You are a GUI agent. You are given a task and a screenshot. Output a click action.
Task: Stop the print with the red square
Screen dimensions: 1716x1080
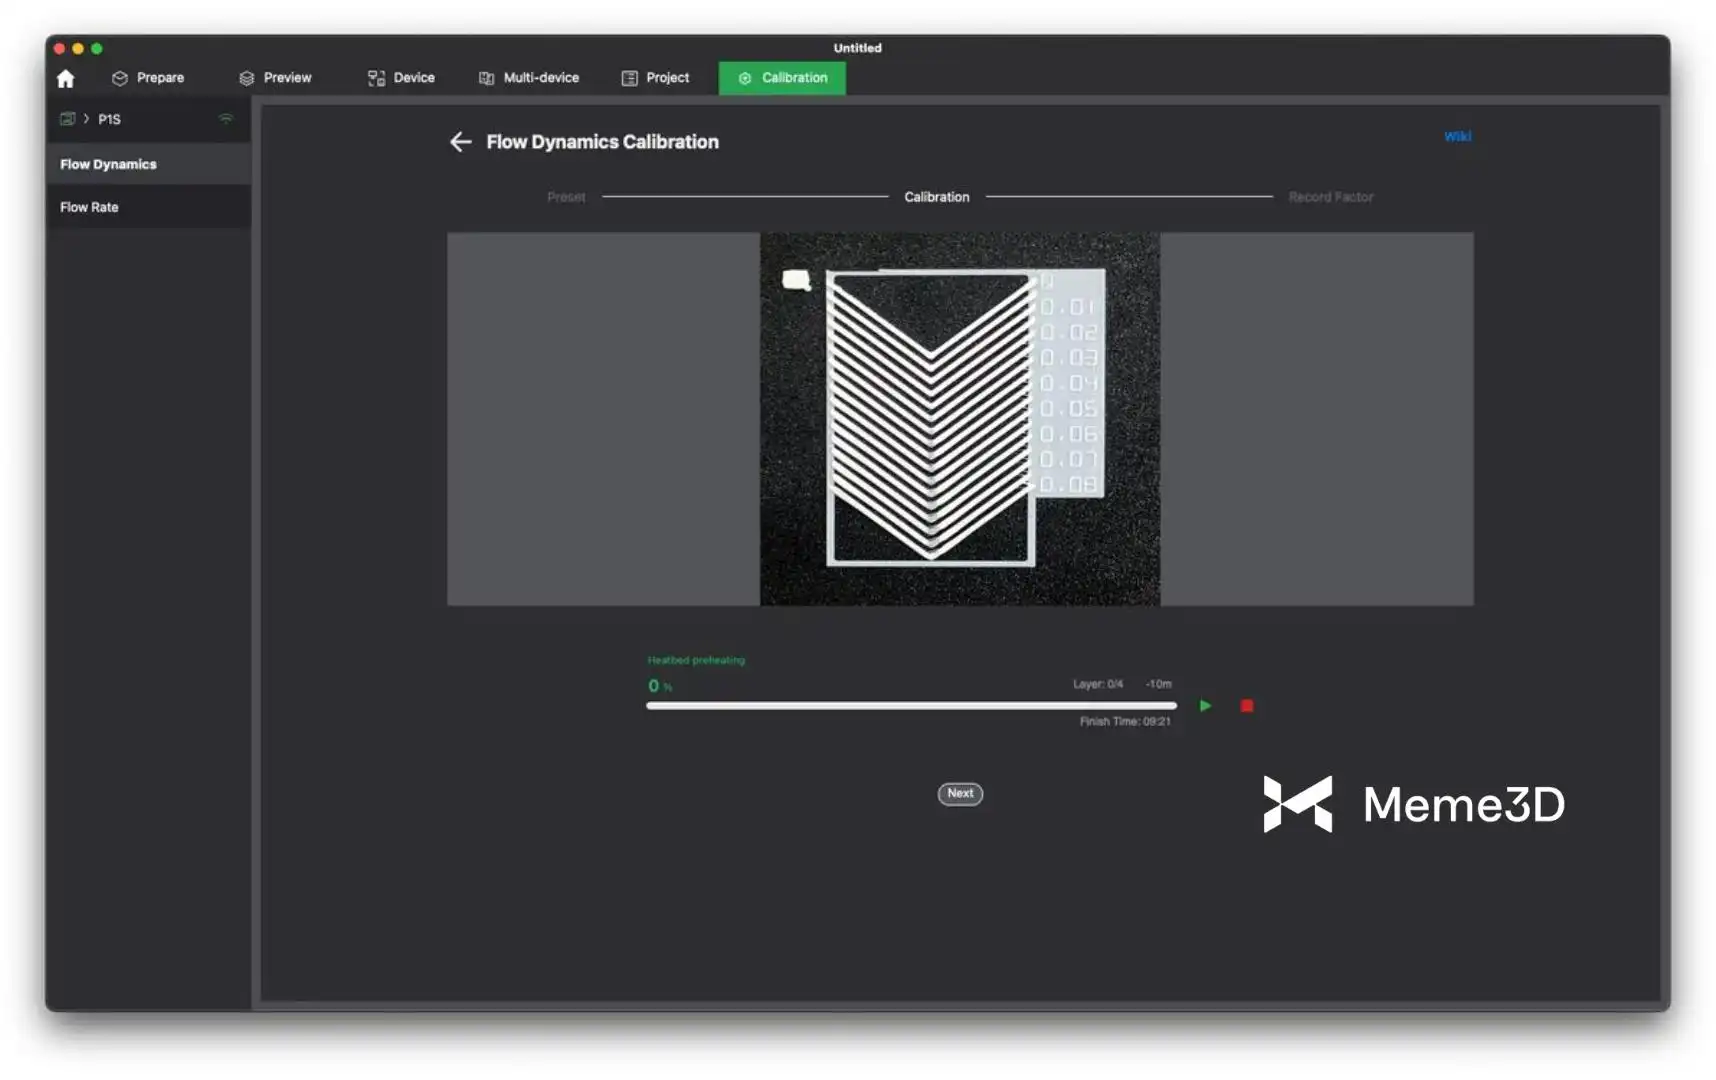1246,706
